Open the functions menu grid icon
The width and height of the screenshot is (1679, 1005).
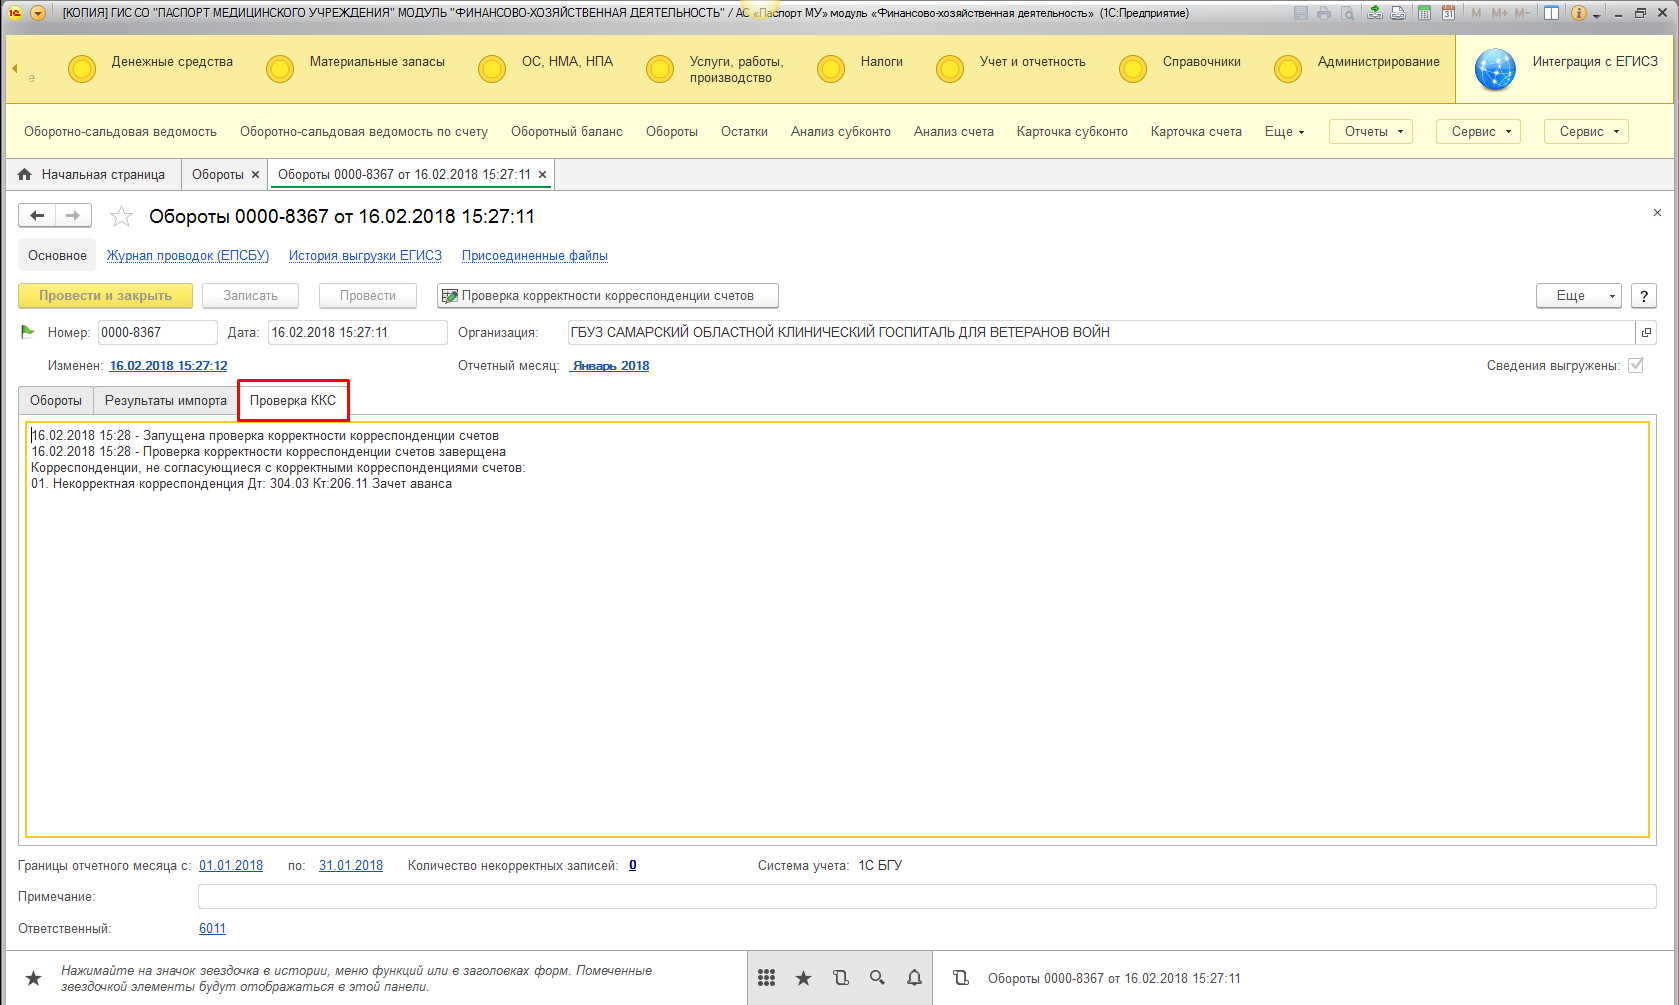[x=766, y=978]
